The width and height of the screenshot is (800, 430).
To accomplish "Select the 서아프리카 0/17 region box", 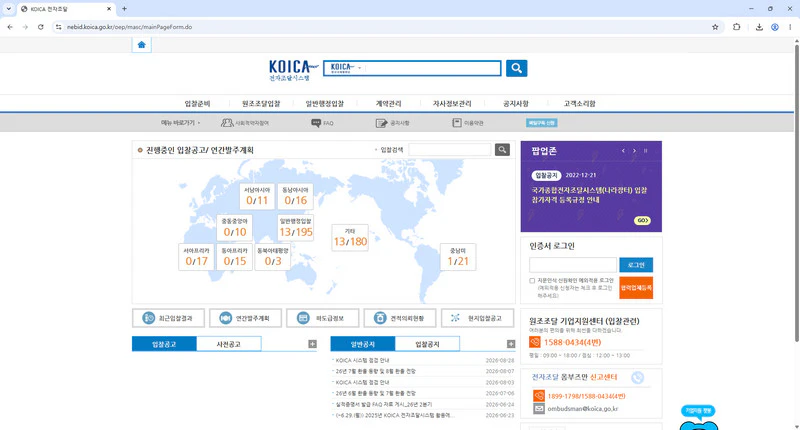I will click(x=196, y=257).
